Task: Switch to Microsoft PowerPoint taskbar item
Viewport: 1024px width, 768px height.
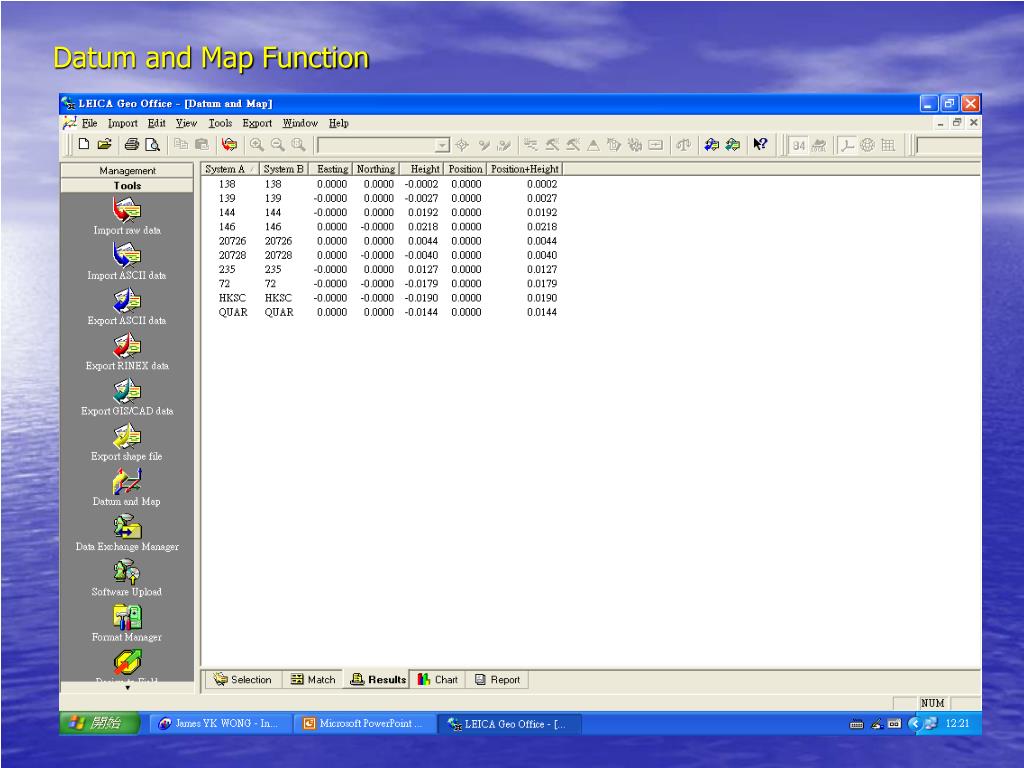Action: (364, 724)
